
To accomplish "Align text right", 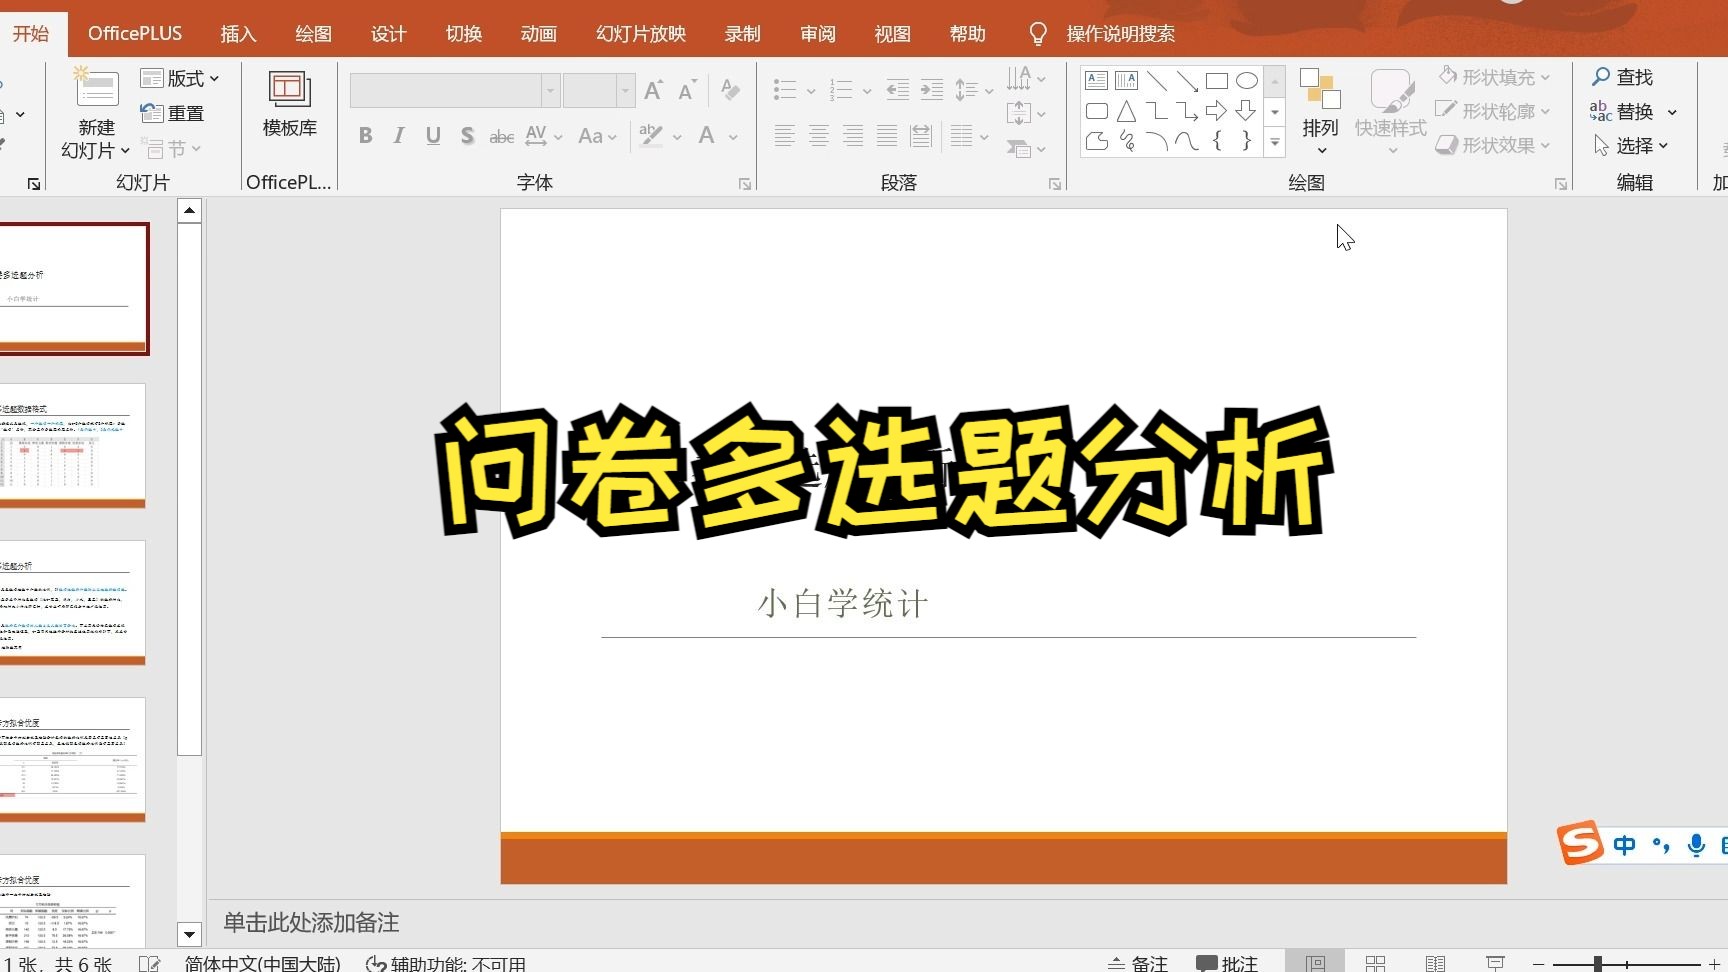I will pyautogui.click(x=853, y=136).
